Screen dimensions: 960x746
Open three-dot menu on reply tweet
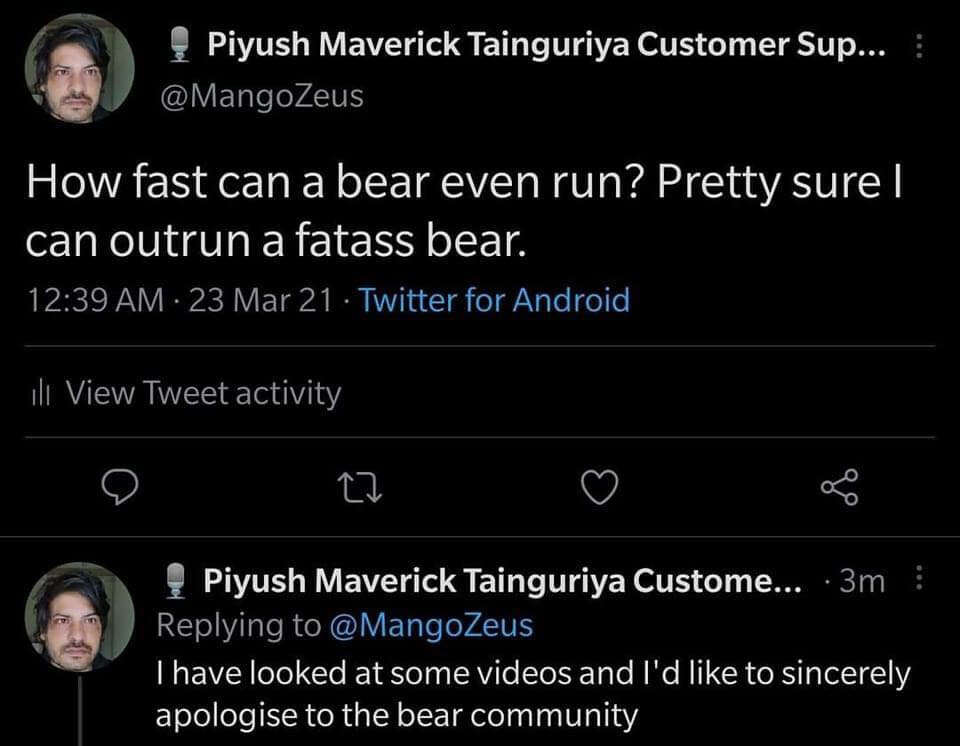pyautogui.click(x=920, y=580)
